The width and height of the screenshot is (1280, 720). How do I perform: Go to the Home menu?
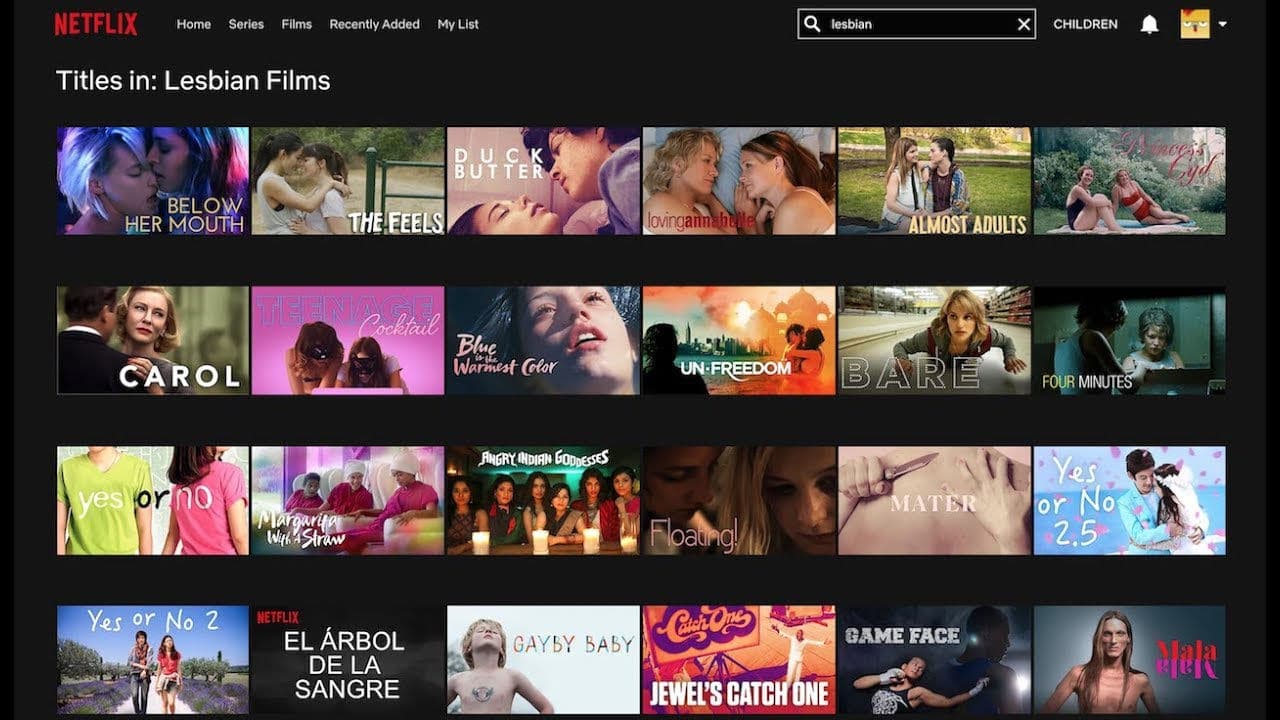[x=194, y=24]
